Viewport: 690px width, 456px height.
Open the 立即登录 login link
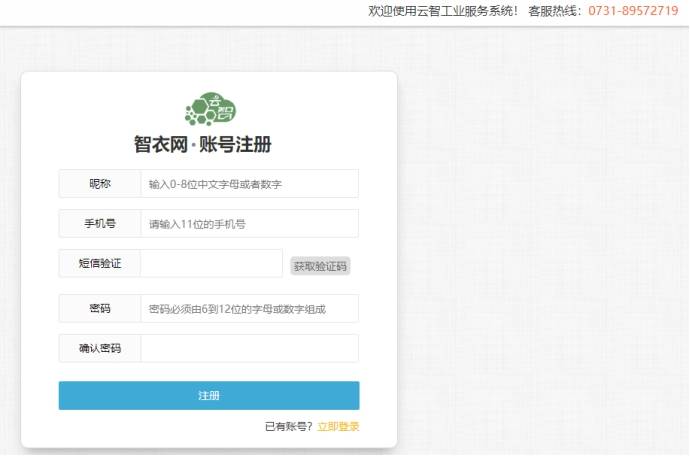coord(338,426)
